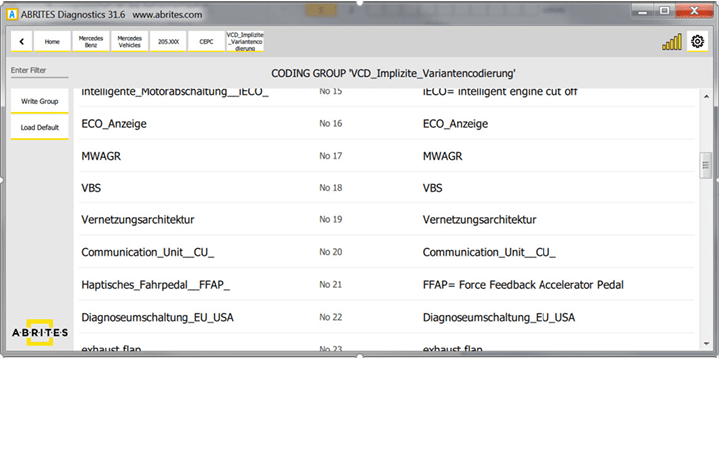This screenshot has height=455, width=719.
Task: Click the back arrow navigation button
Action: click(22, 41)
